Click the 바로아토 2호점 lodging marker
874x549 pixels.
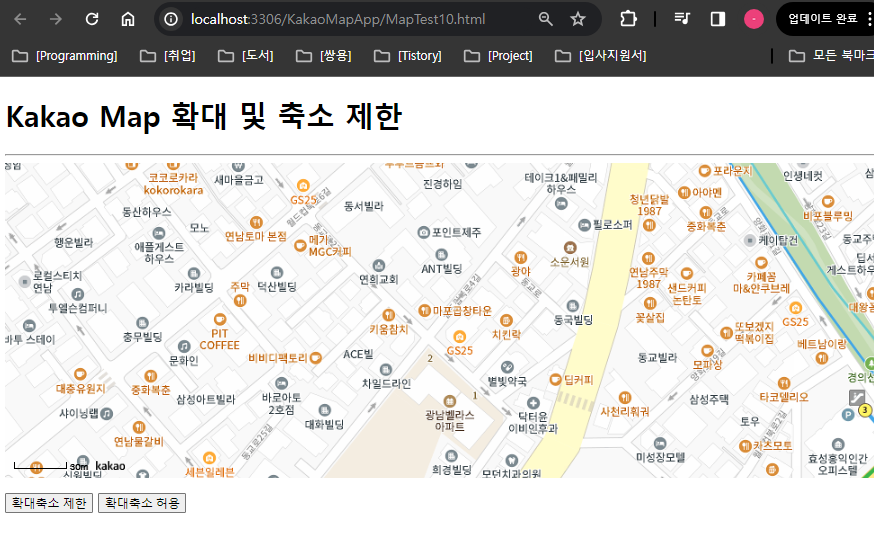pyautogui.click(x=281, y=383)
